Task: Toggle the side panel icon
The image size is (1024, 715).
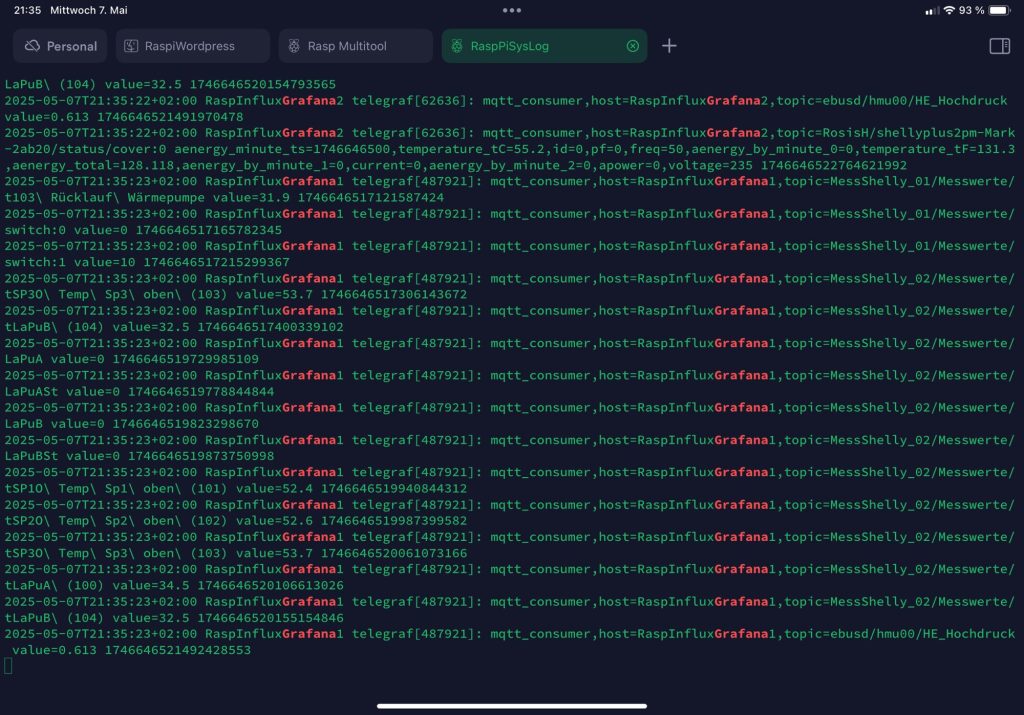Action: [999, 46]
